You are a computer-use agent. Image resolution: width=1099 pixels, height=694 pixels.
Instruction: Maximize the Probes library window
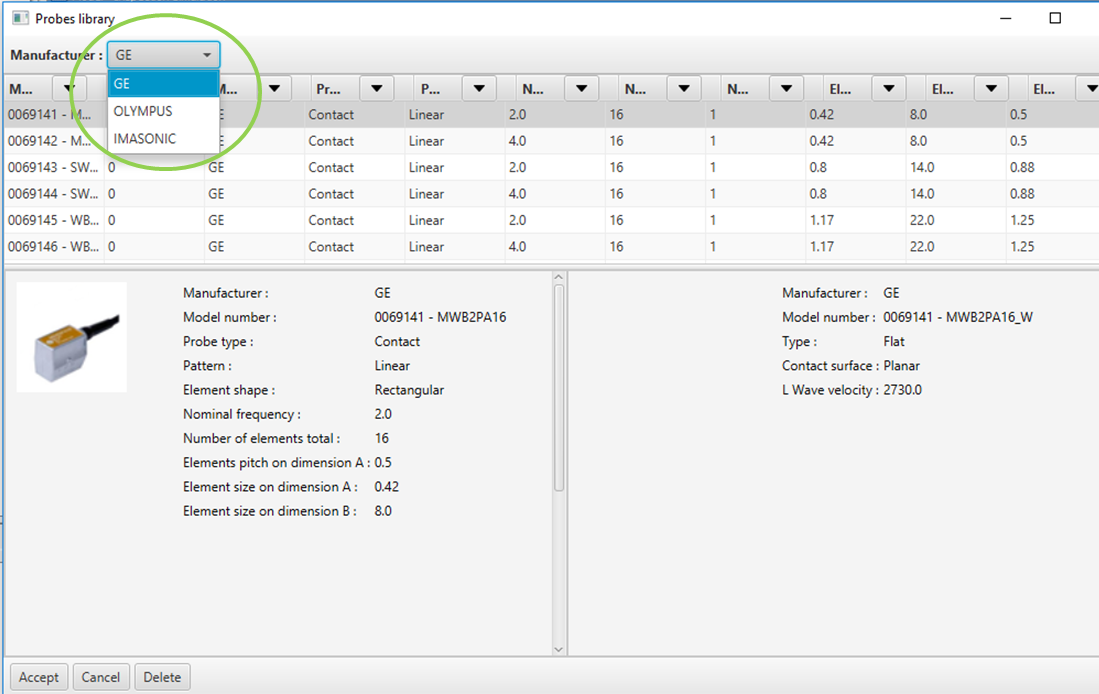[1055, 18]
